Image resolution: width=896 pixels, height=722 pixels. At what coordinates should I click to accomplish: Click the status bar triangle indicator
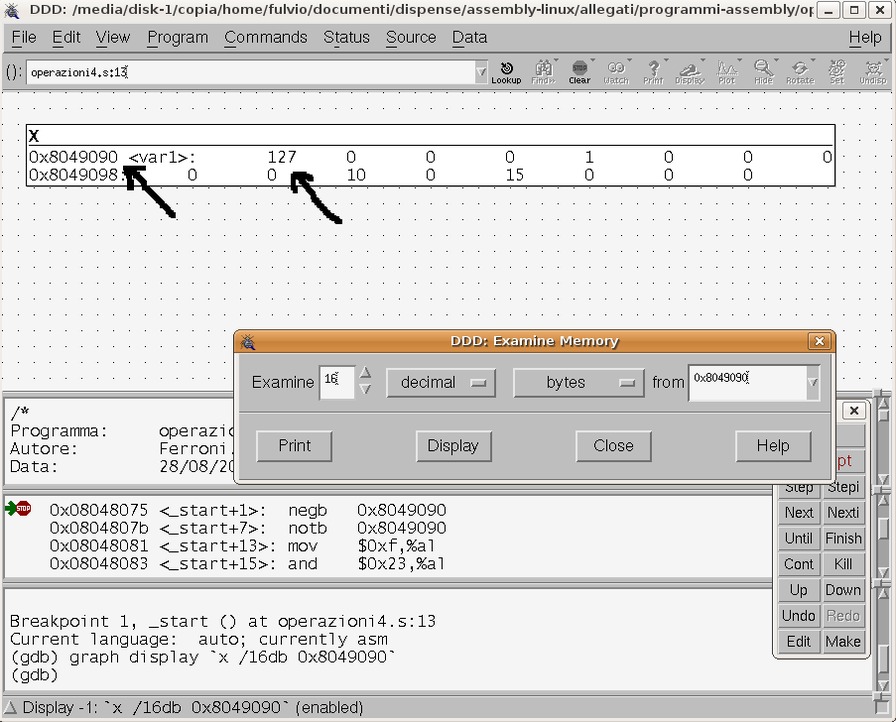[x=11, y=708]
